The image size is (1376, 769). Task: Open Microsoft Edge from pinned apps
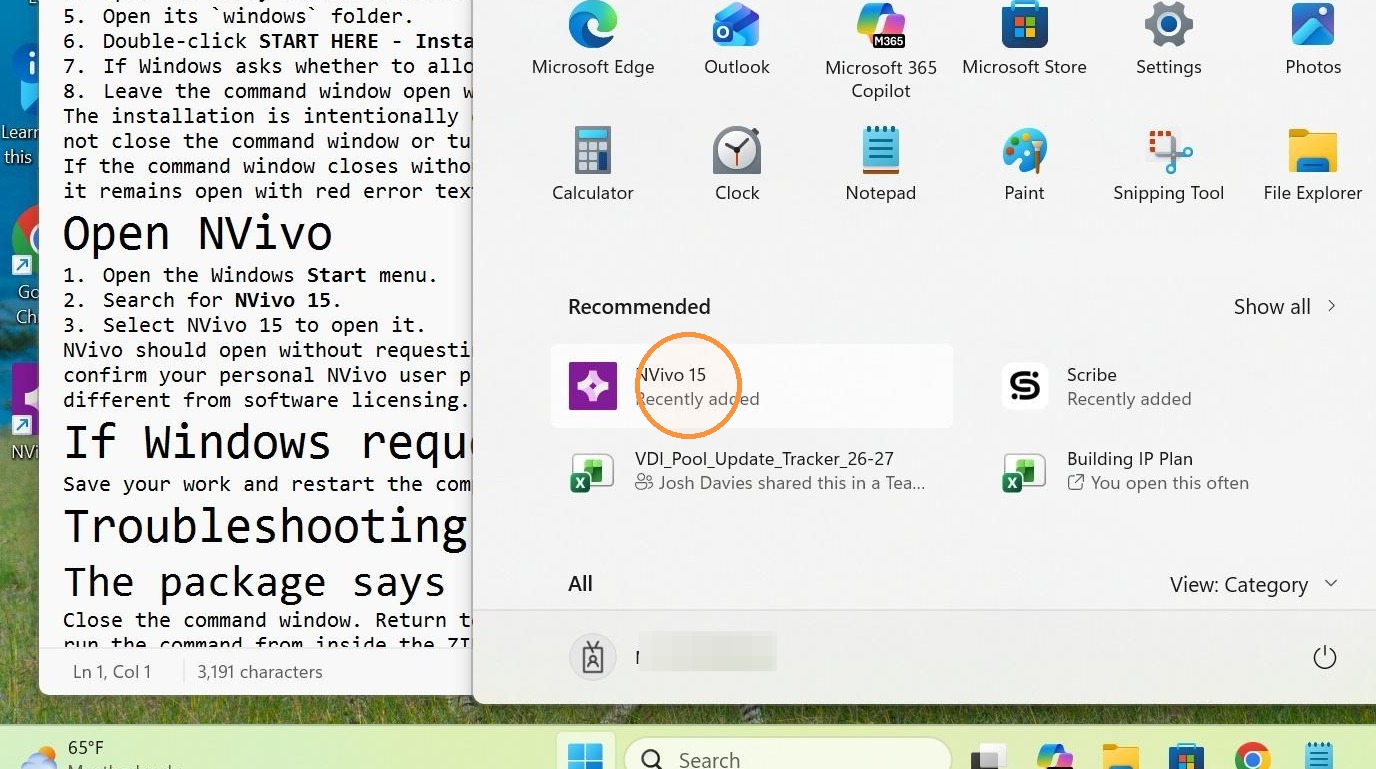[593, 40]
